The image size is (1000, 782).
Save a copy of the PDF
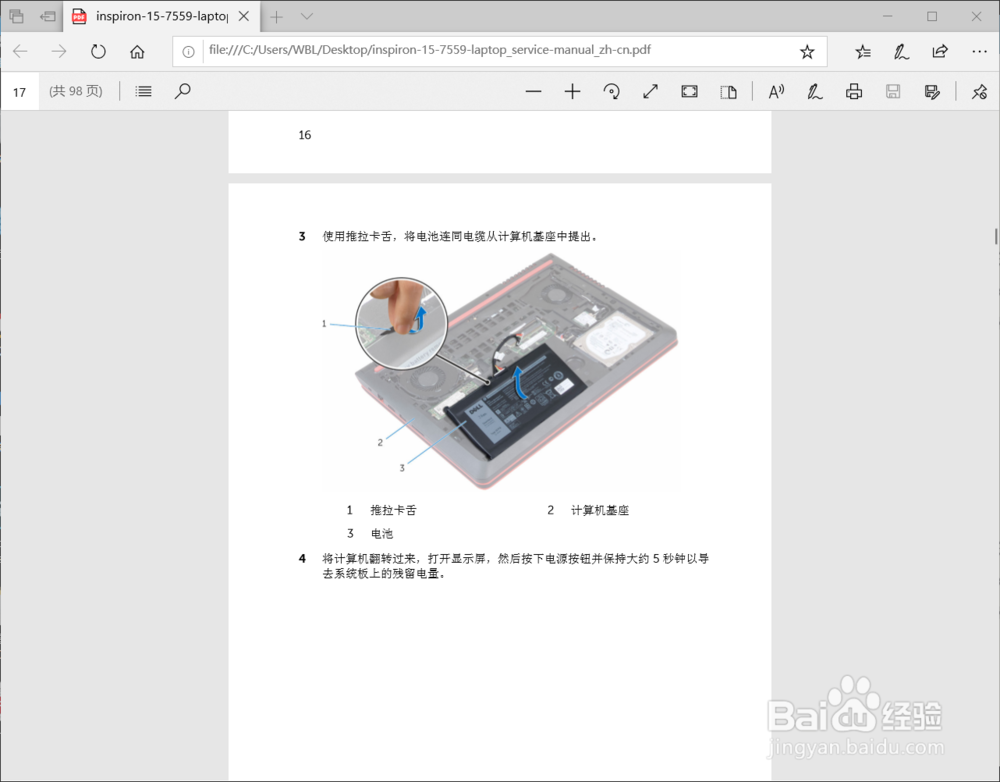892,91
